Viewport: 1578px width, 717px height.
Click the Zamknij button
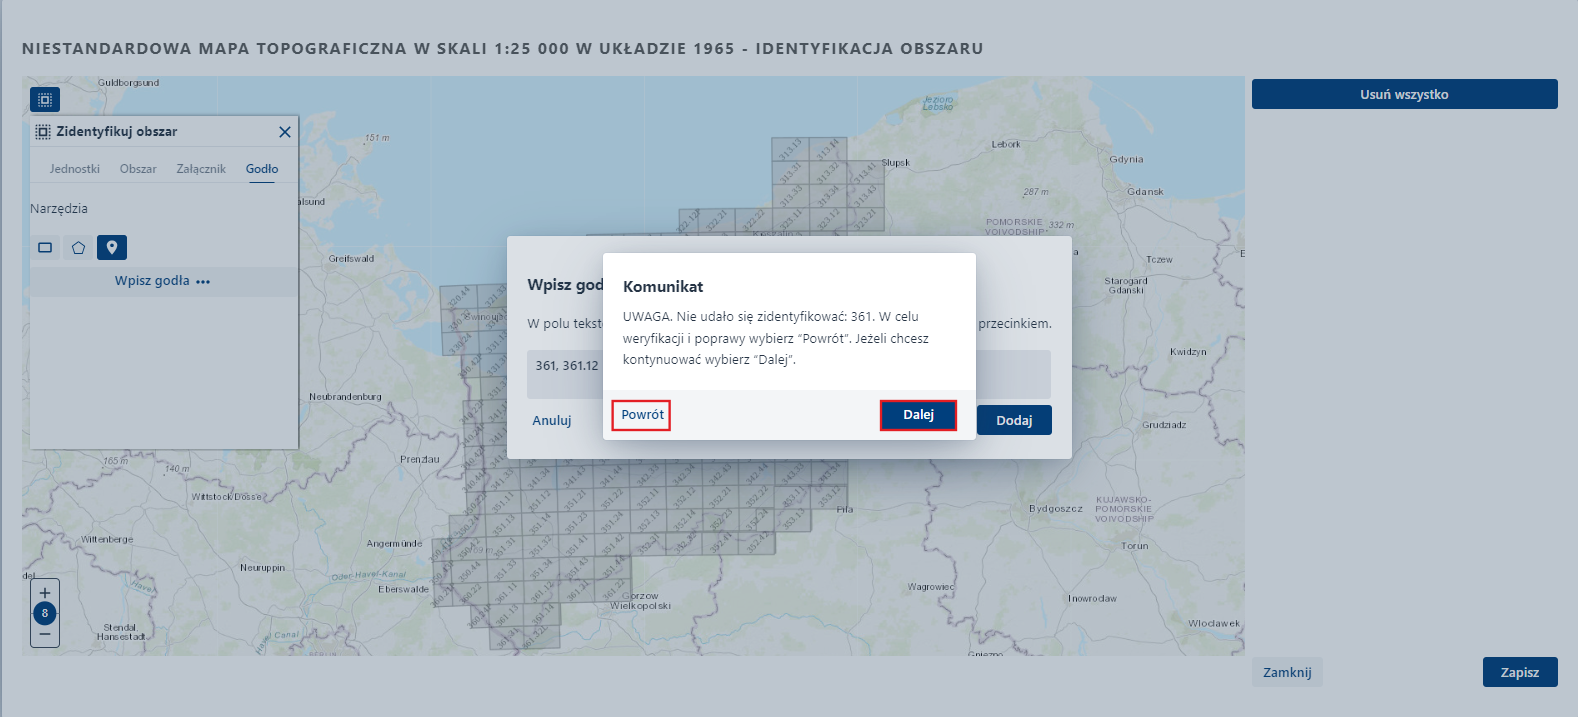[1287, 672]
